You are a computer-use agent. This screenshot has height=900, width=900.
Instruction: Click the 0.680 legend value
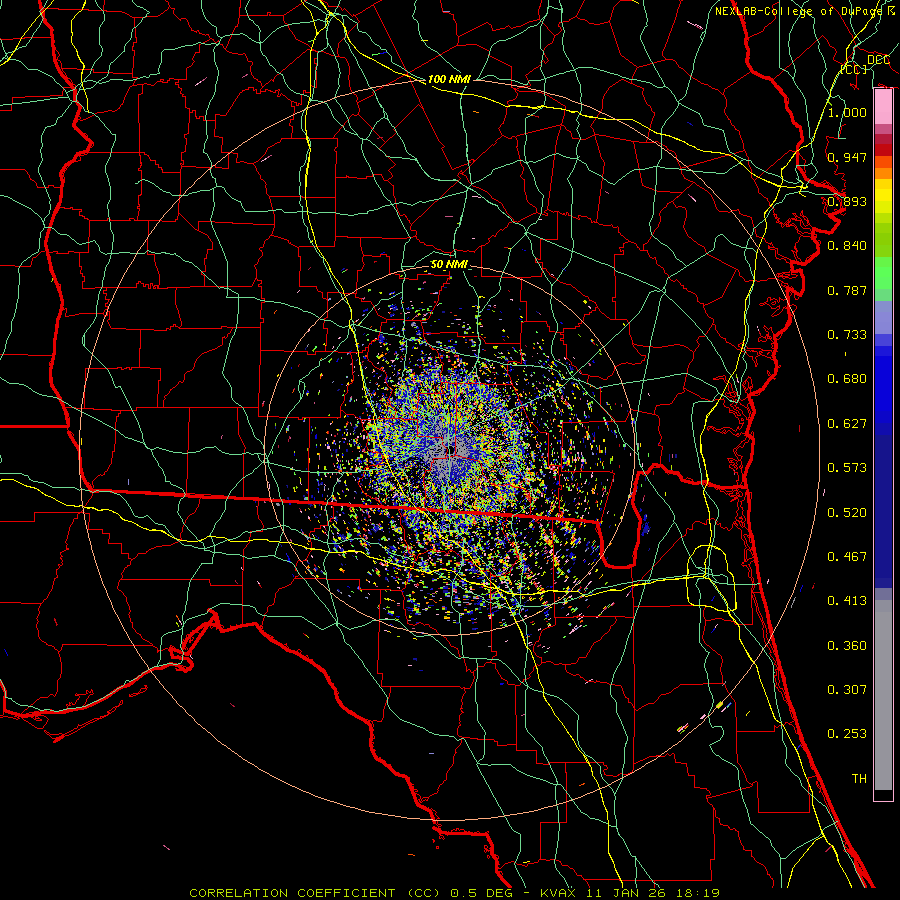[x=847, y=379]
